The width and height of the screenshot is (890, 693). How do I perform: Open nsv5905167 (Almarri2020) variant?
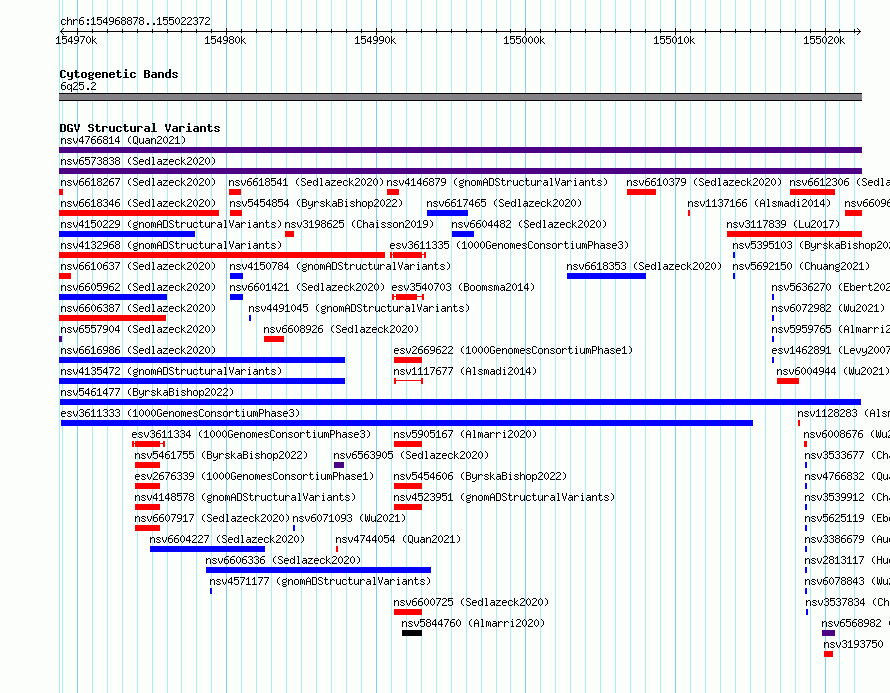click(465, 434)
